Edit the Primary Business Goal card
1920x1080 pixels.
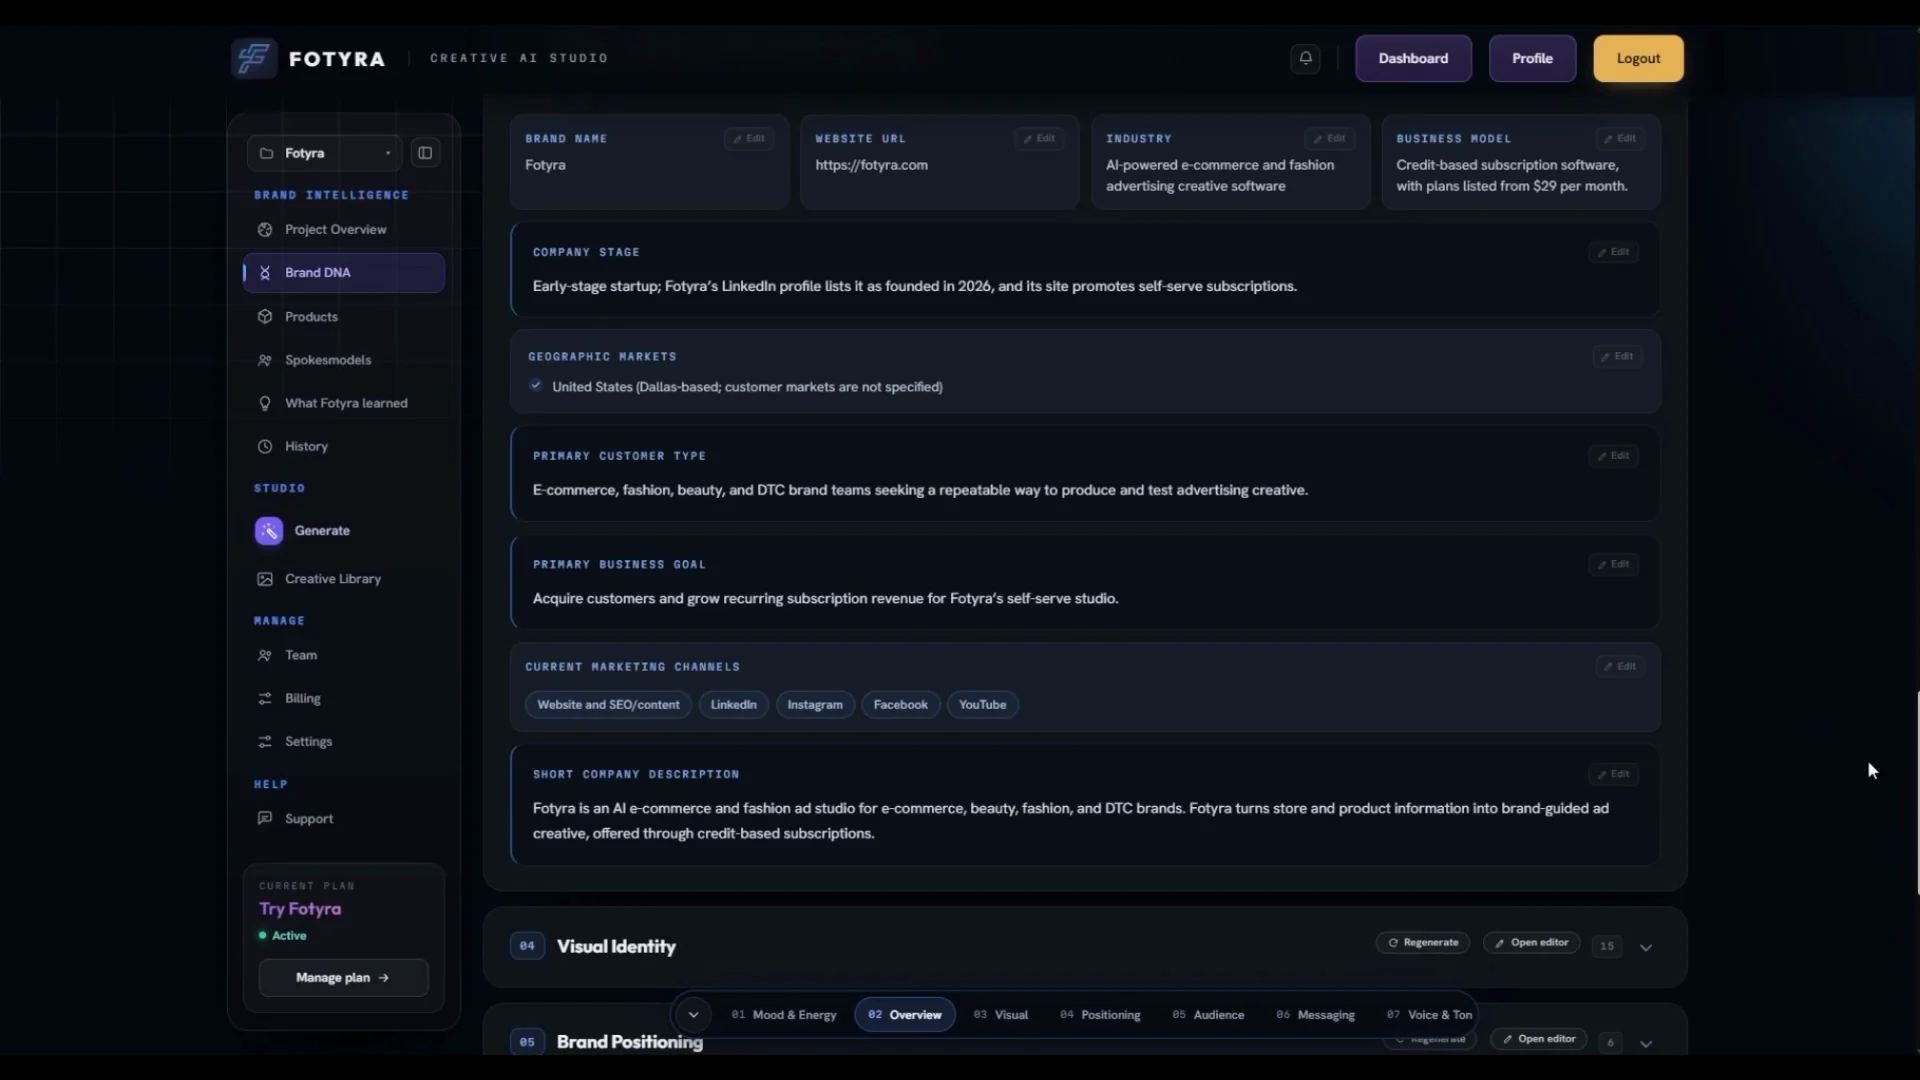[1613, 565]
